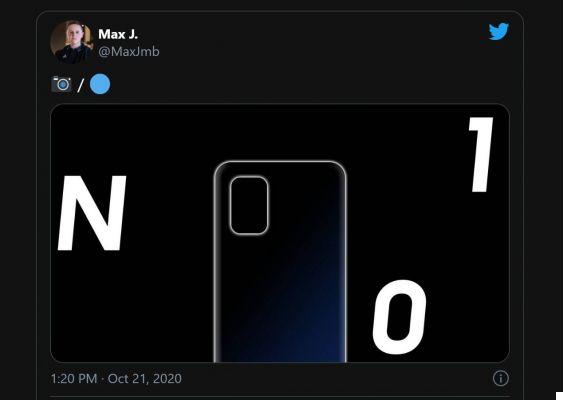Click the small white fragment at bottom-right corner
This screenshot has width=563, height=400.
pos(559,396)
